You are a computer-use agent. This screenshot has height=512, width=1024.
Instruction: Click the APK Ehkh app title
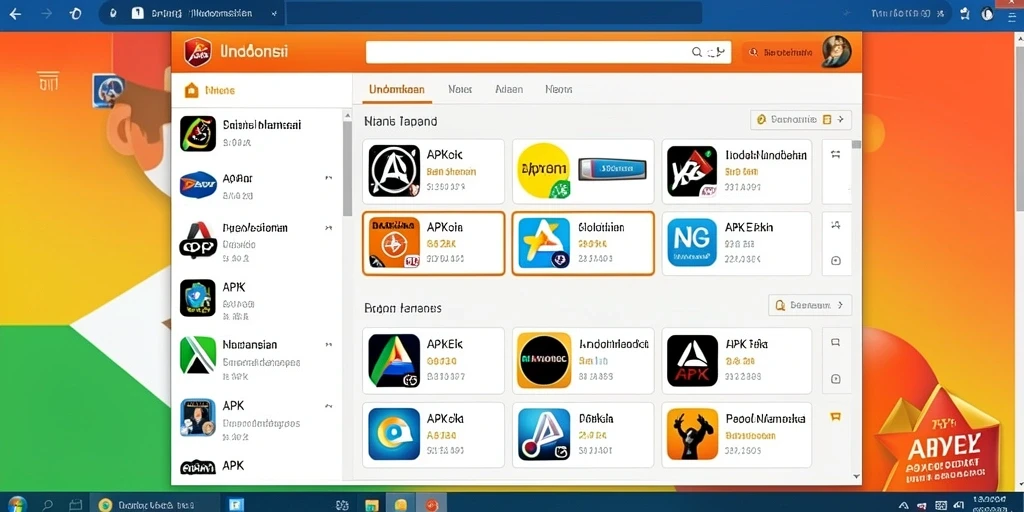point(749,227)
